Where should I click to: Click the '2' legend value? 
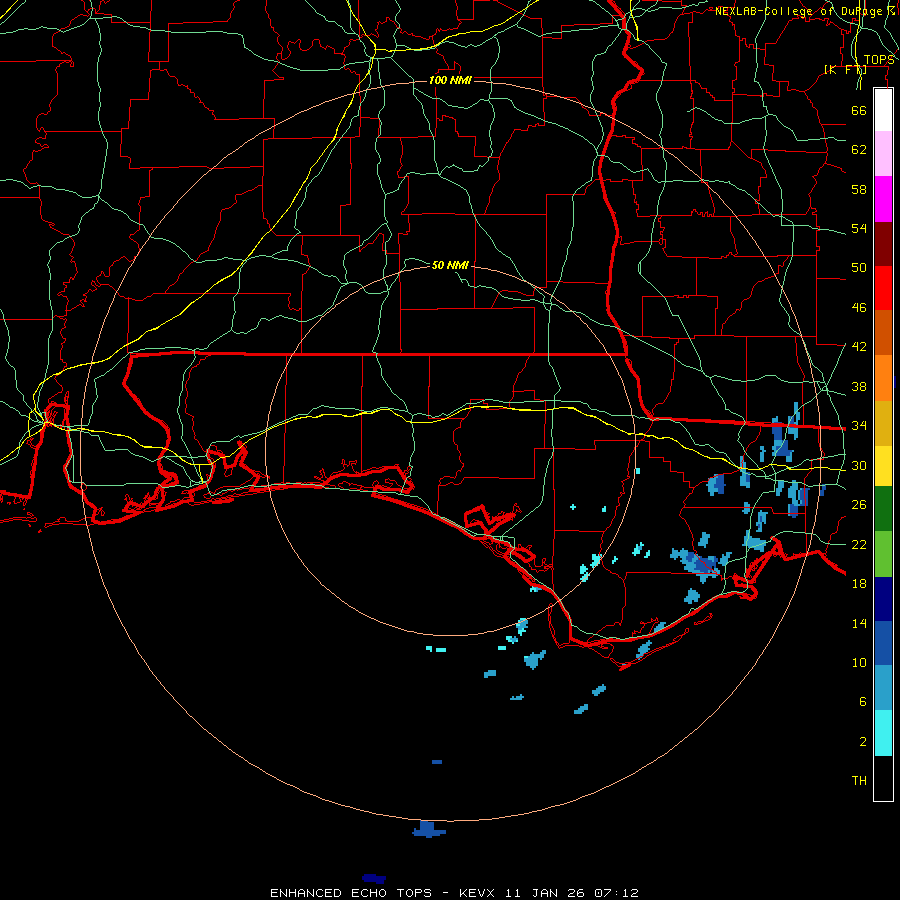point(863,742)
